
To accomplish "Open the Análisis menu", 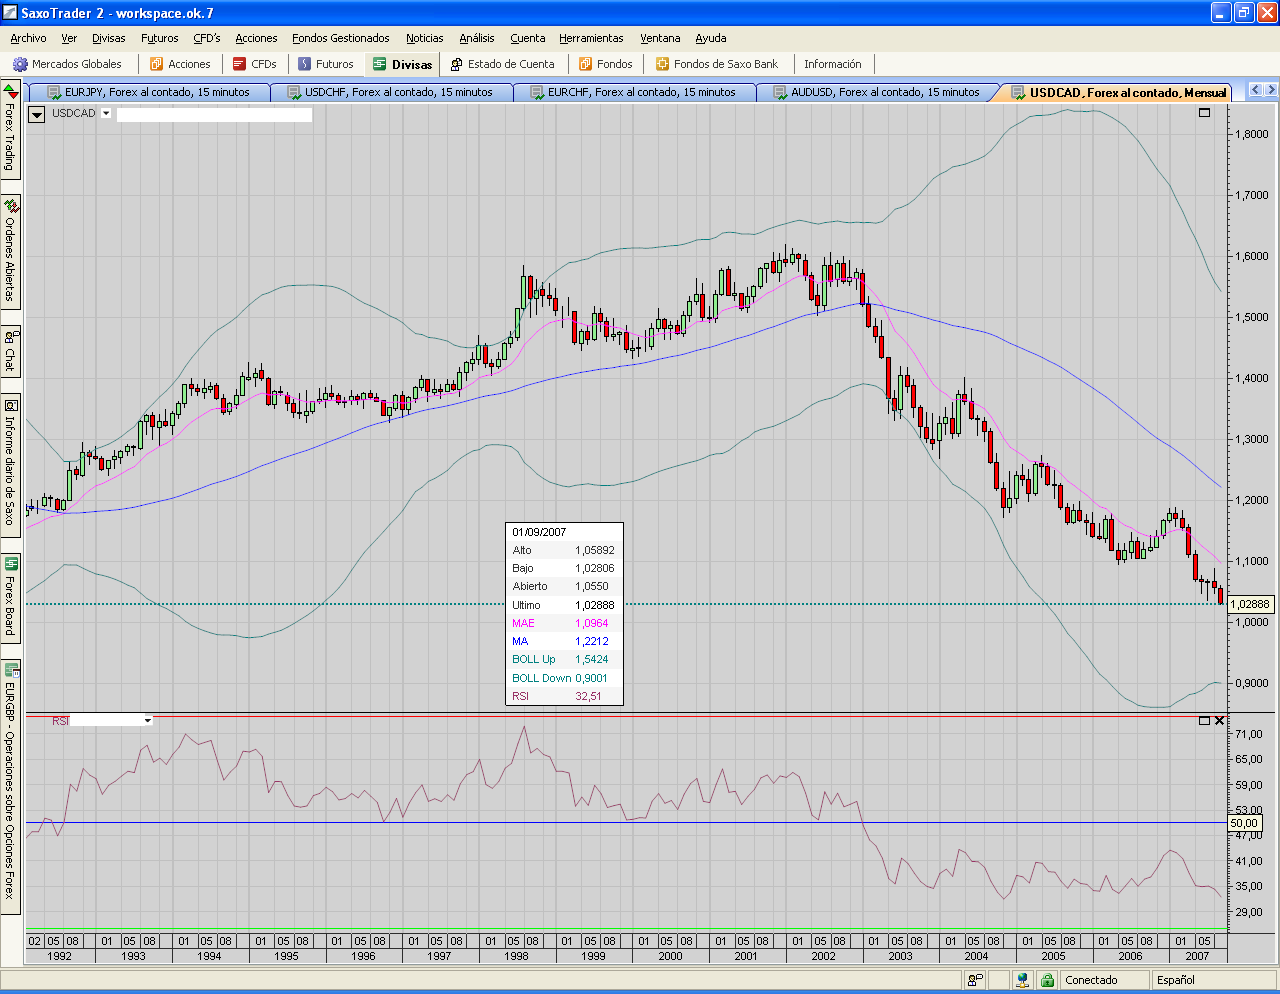I will (x=476, y=38).
